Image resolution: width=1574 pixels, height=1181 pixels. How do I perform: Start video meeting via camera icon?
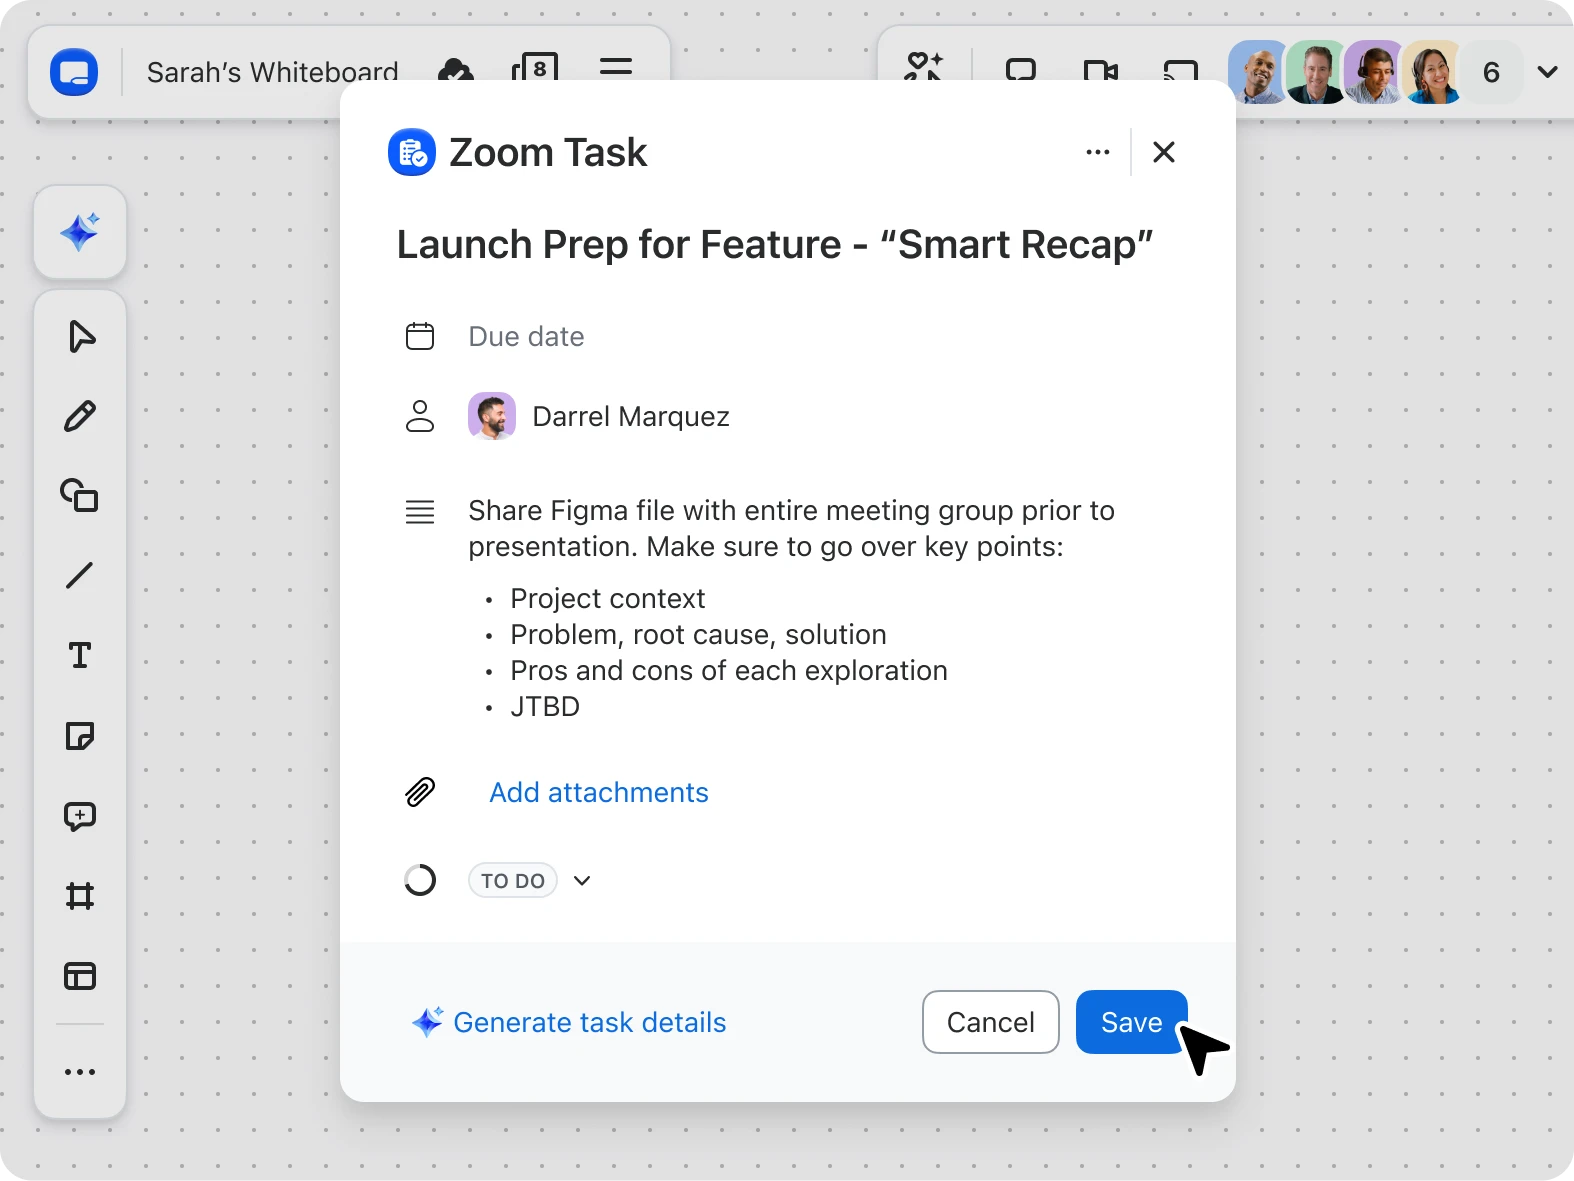(1101, 71)
